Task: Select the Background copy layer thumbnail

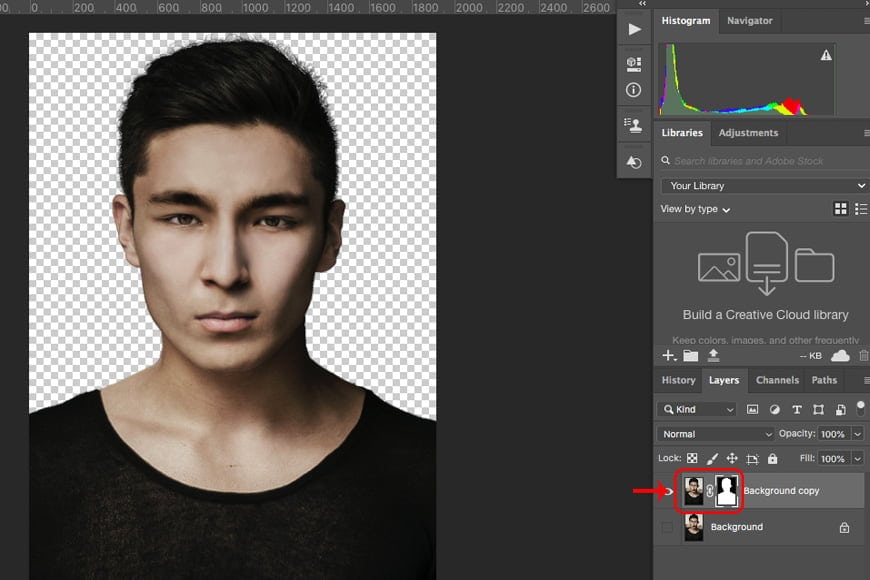Action: (693, 491)
